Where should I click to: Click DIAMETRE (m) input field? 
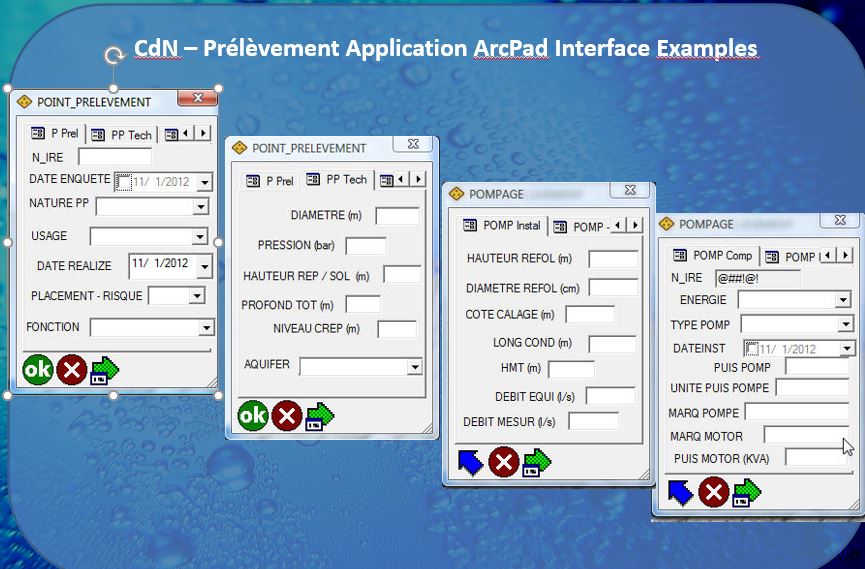[x=397, y=216]
